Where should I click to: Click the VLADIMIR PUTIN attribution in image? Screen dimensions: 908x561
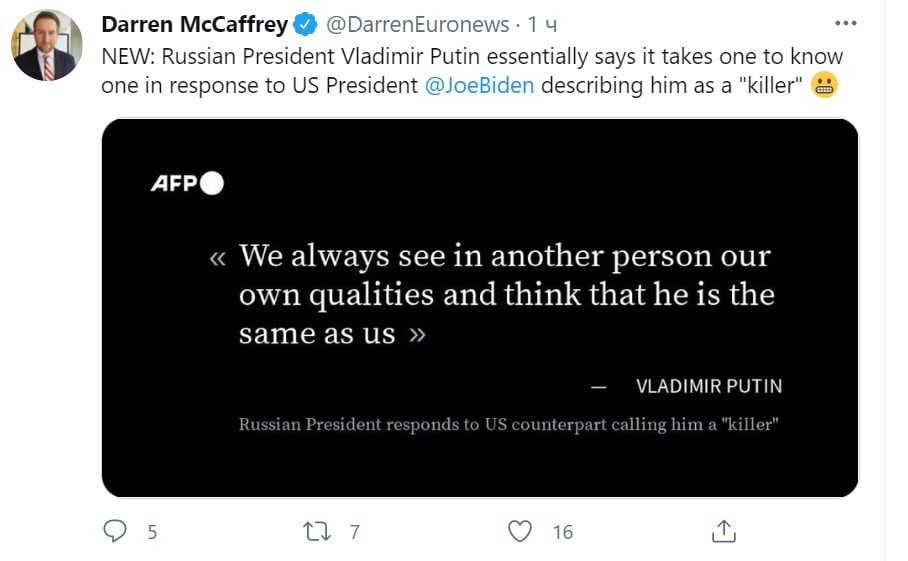pos(708,386)
